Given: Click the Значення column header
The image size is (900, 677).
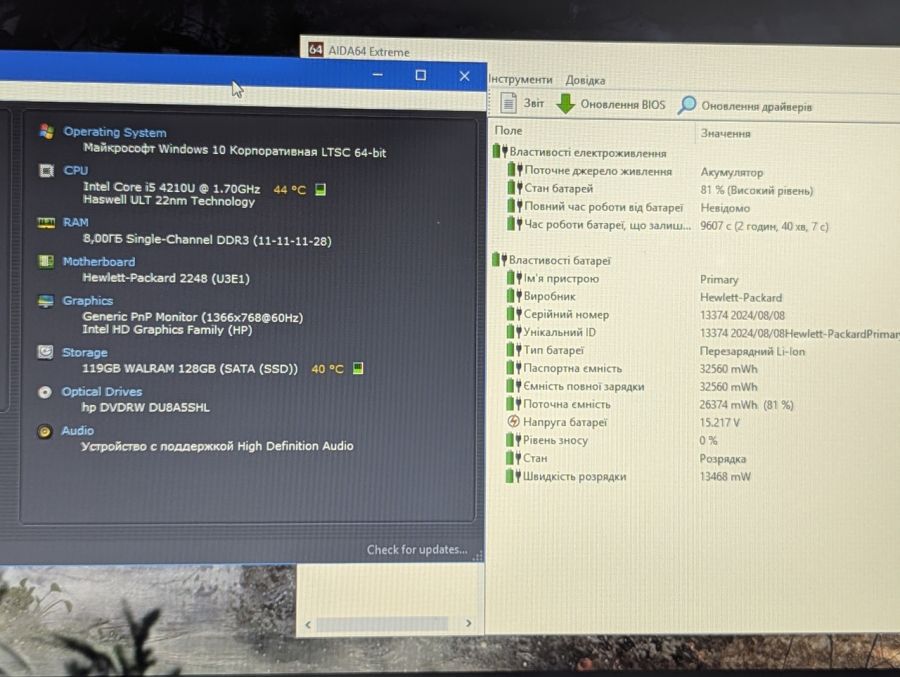Looking at the screenshot, I should click(x=726, y=133).
